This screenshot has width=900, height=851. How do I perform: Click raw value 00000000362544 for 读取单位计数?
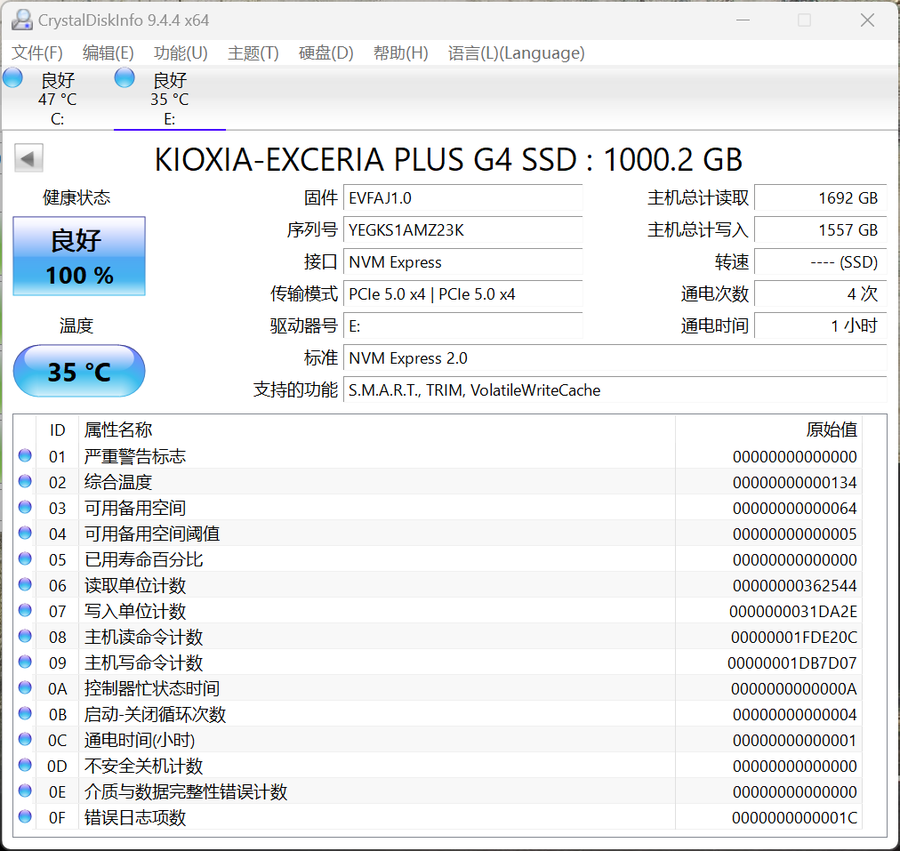[x=794, y=586]
